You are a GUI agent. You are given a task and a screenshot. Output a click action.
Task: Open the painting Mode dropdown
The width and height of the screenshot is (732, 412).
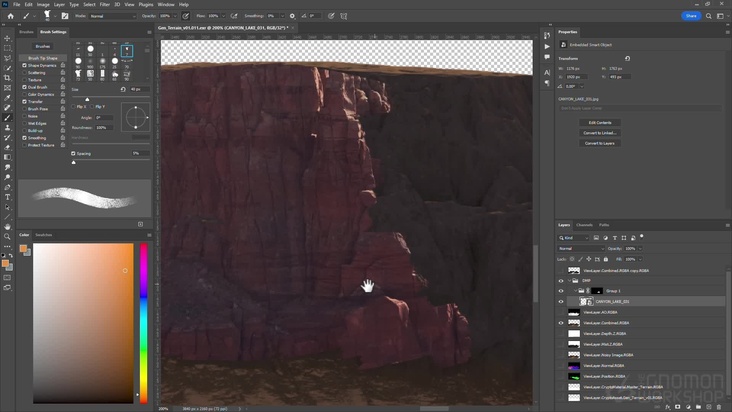(x=113, y=16)
